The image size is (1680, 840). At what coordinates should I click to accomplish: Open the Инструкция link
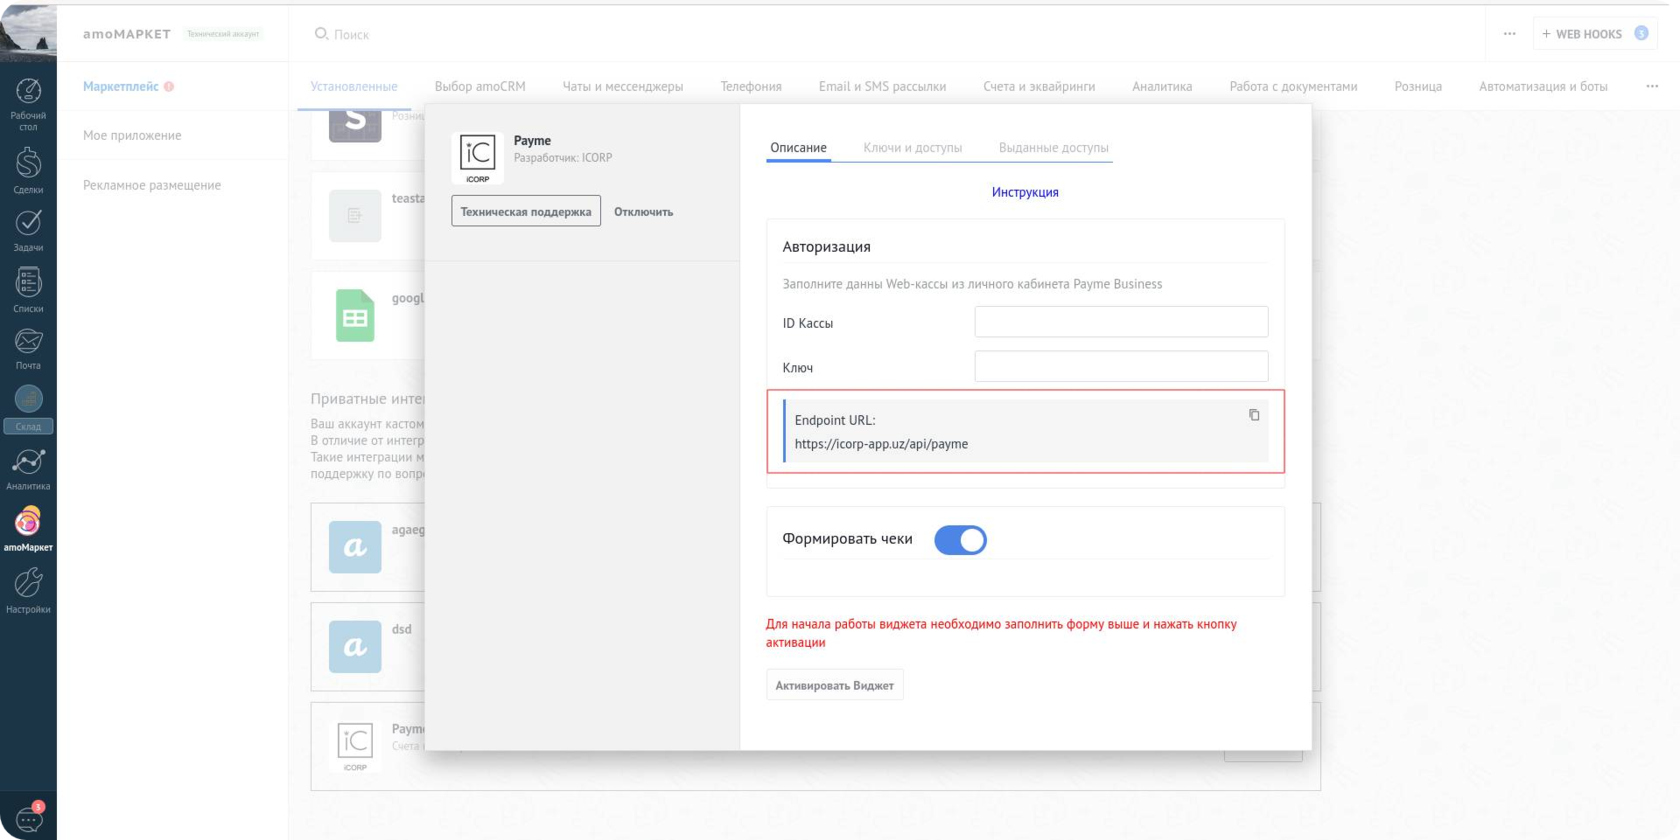(x=1025, y=192)
